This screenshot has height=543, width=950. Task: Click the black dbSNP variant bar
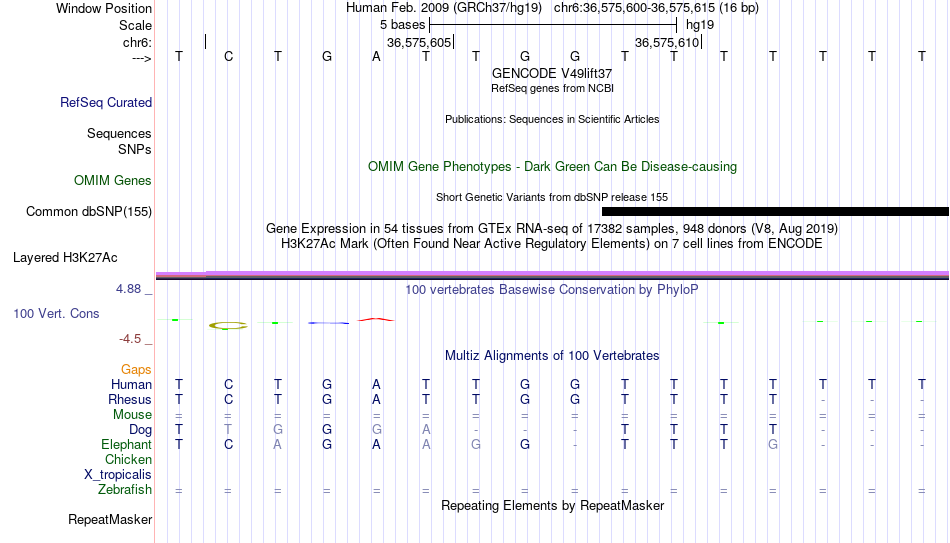pos(775,212)
